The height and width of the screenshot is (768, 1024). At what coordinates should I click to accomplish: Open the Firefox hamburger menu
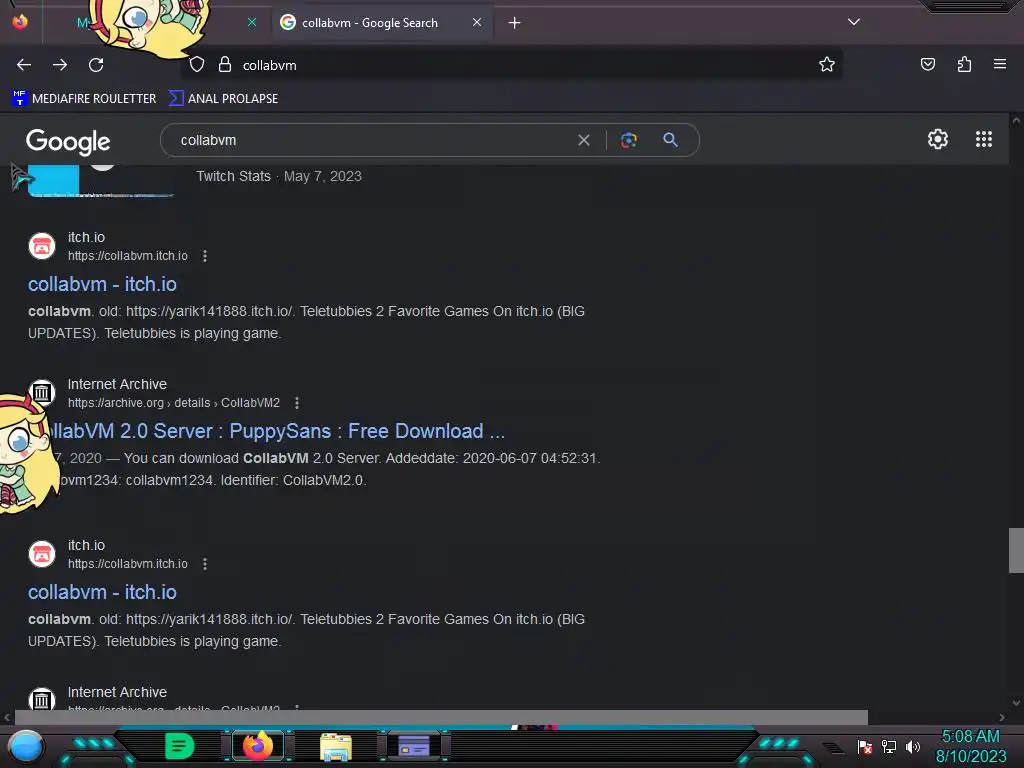(1000, 64)
